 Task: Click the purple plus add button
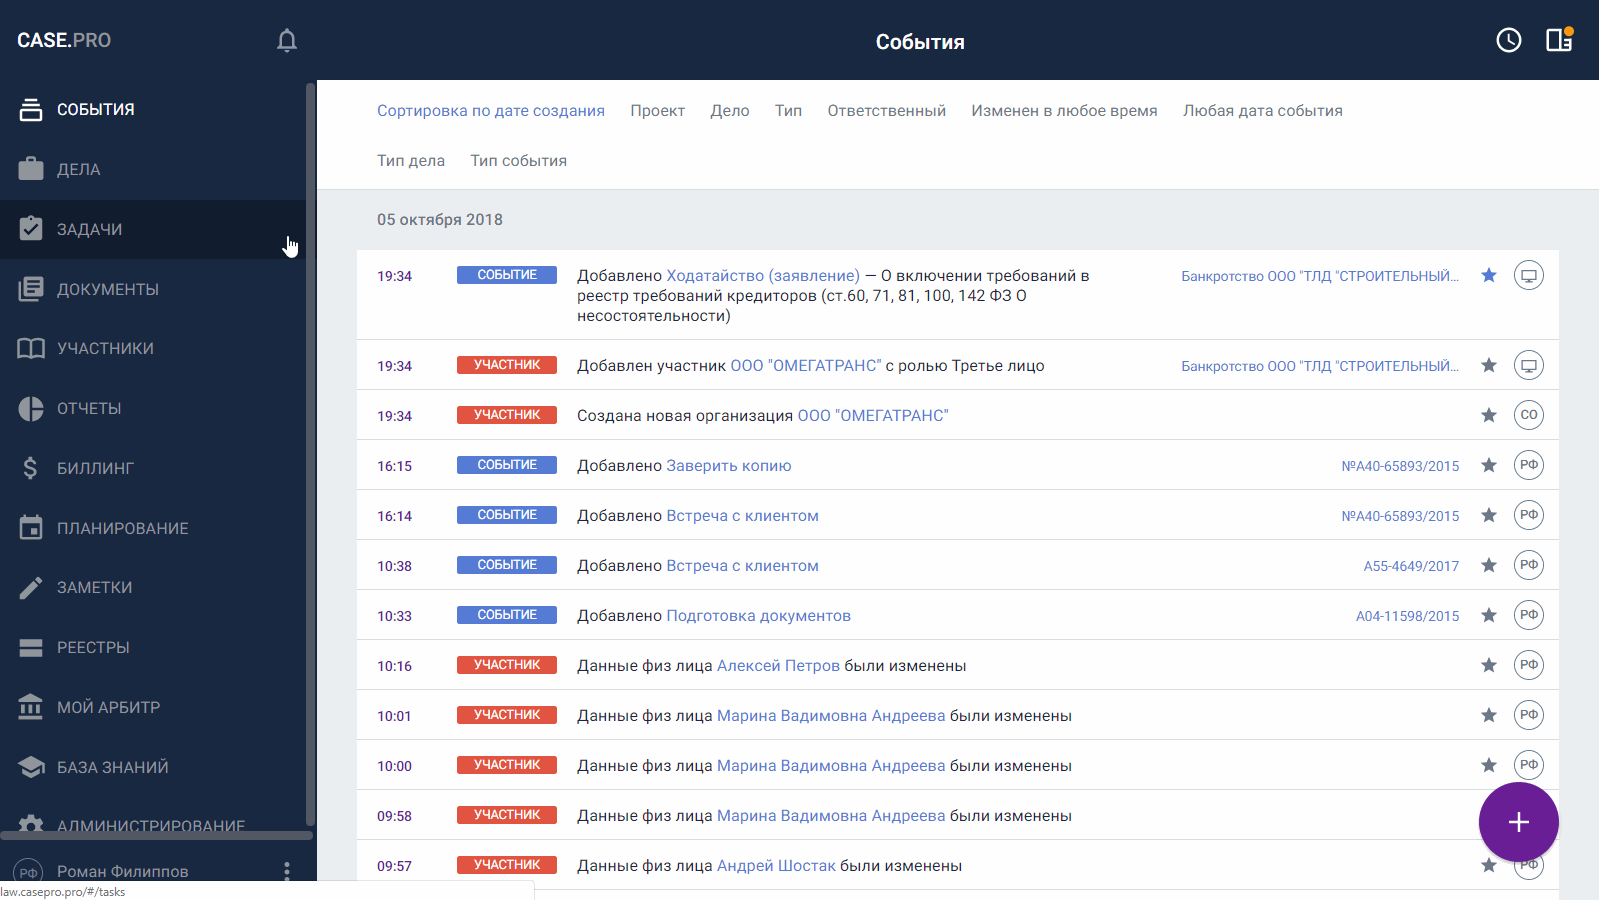[x=1518, y=822]
